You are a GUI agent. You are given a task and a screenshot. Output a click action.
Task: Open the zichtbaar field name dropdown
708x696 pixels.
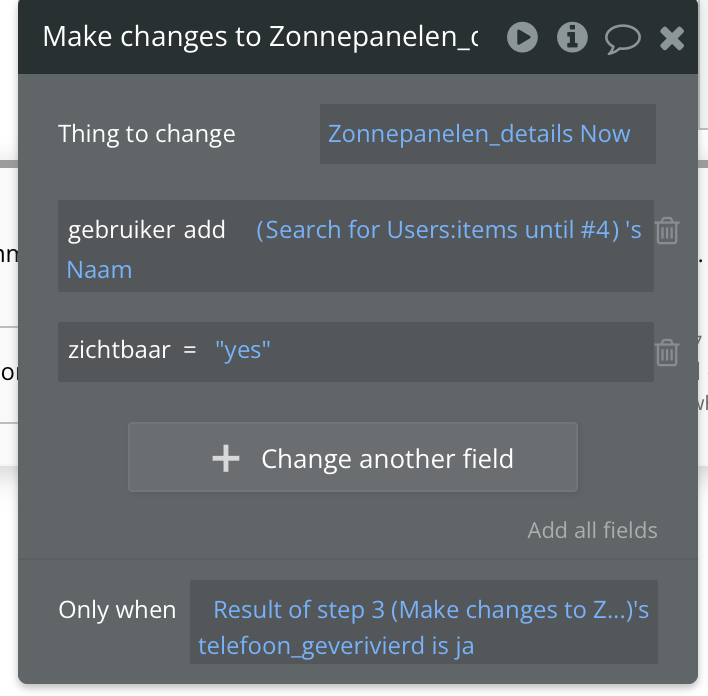tap(119, 351)
